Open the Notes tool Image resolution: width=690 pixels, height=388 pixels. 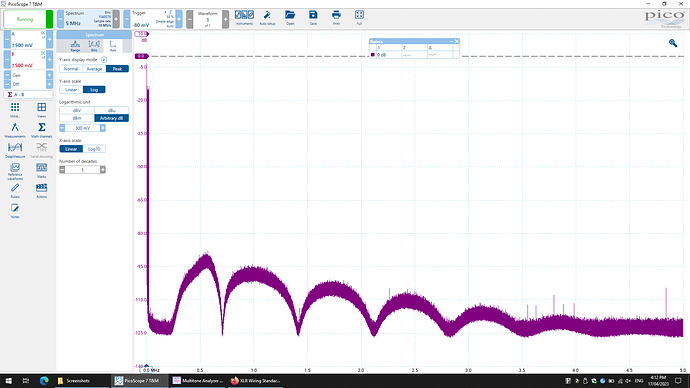pos(15,211)
